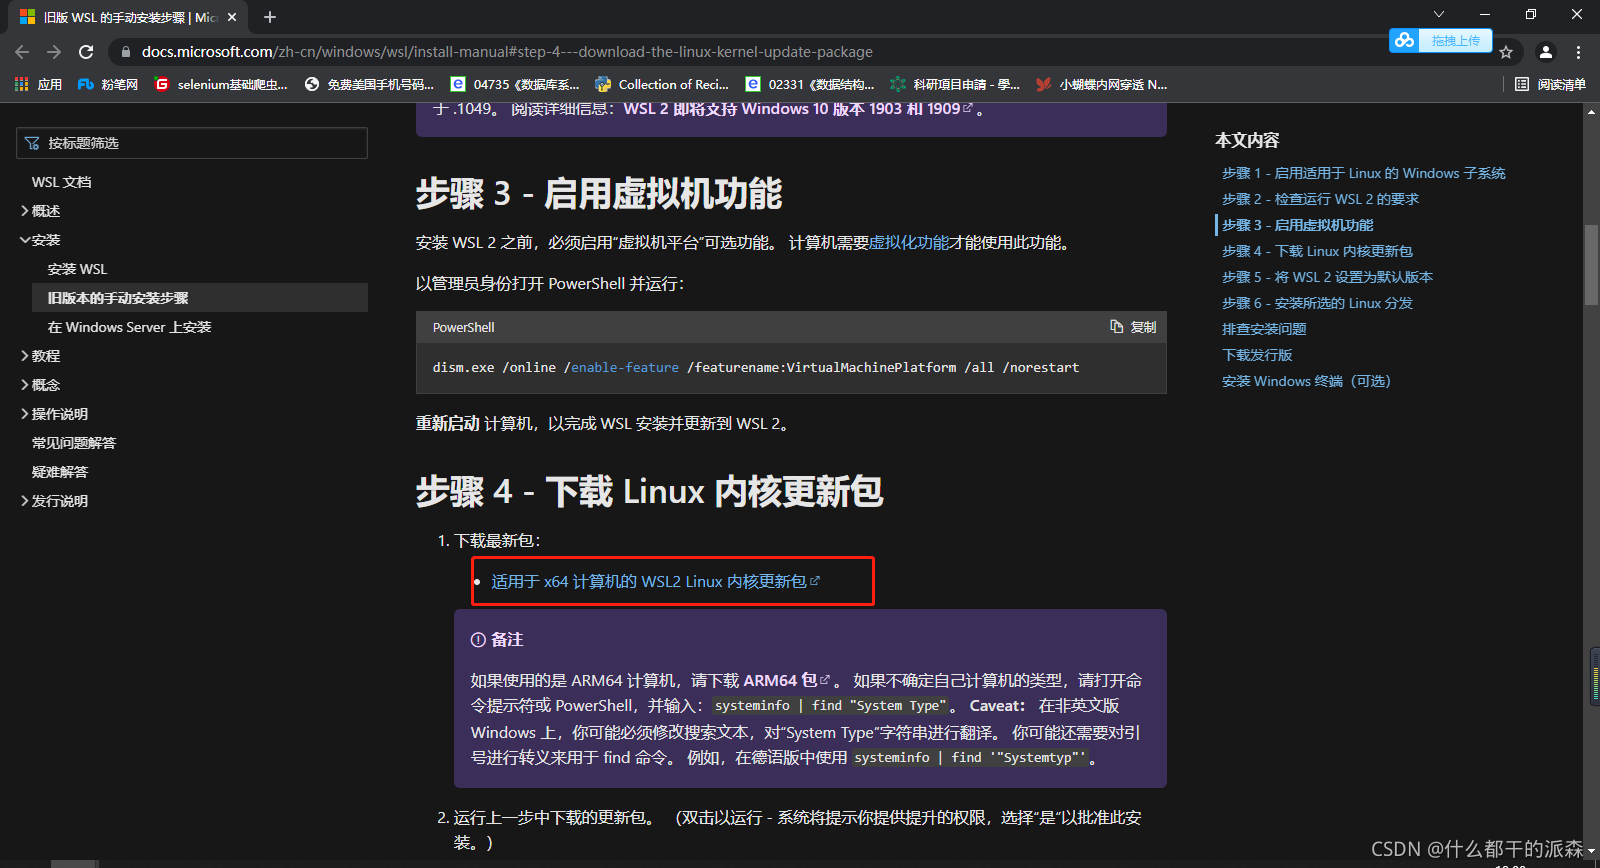Open the Collection of Reci... bookmark
Screen dimensions: 1600x868
pos(662,84)
